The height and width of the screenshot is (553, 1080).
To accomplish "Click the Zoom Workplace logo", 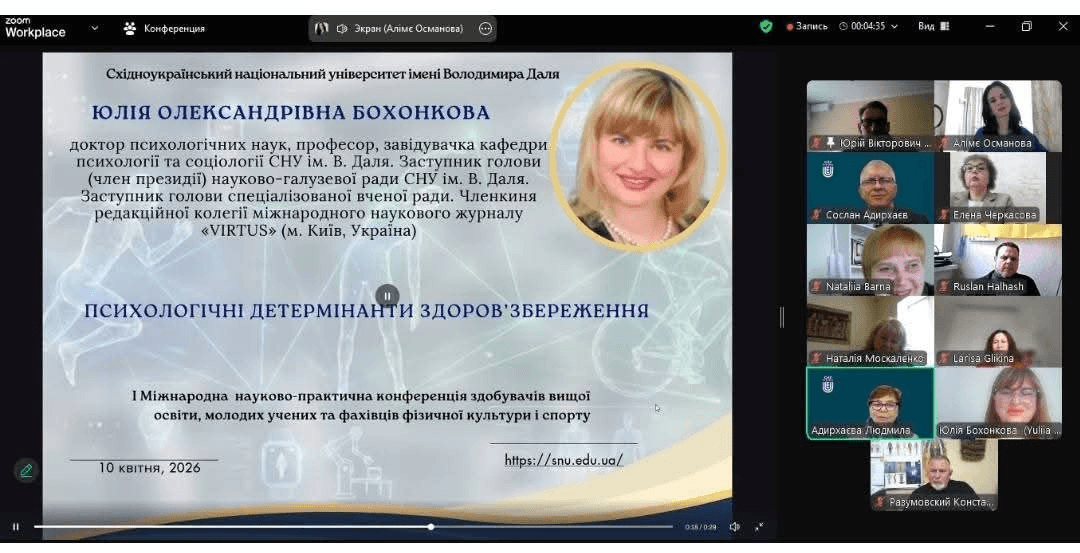I will coord(34,28).
